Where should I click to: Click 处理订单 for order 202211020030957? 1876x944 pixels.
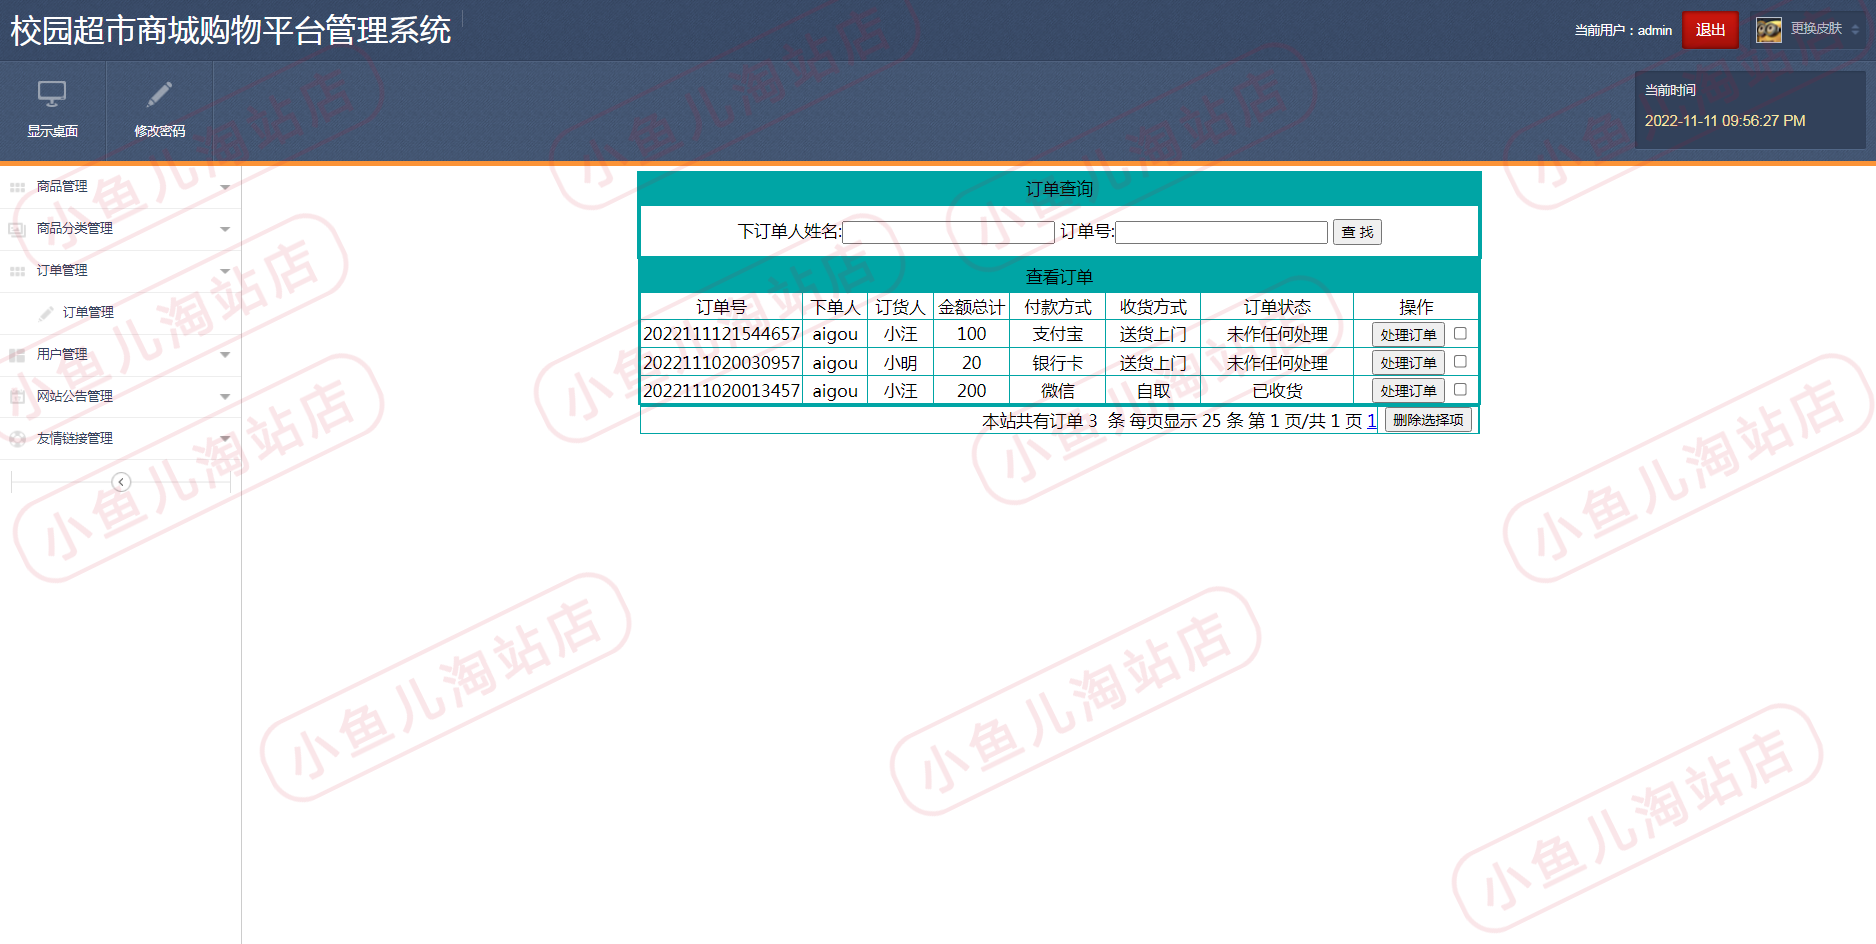[x=1408, y=363]
